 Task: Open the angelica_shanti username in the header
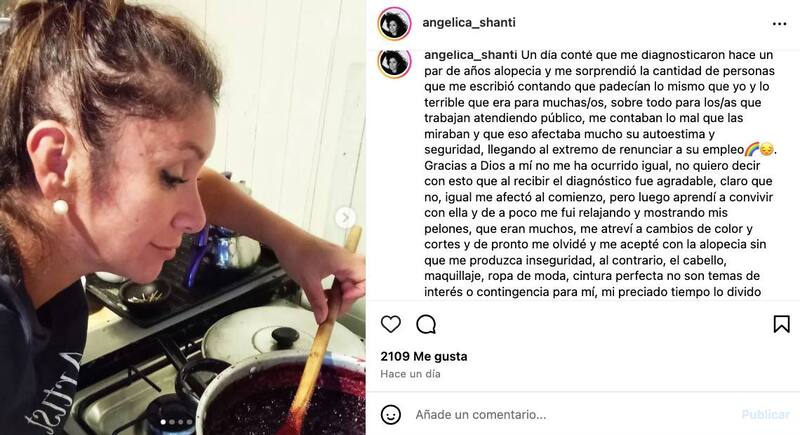coord(469,22)
